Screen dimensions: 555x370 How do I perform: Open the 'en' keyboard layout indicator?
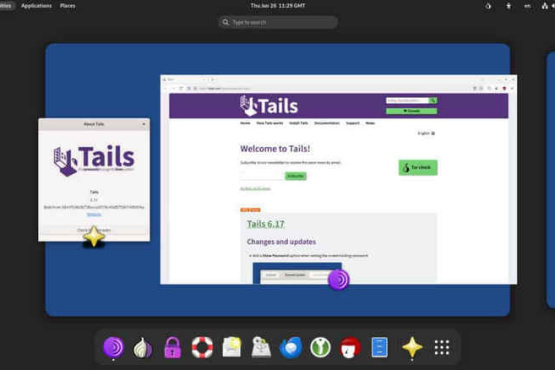(527, 6)
